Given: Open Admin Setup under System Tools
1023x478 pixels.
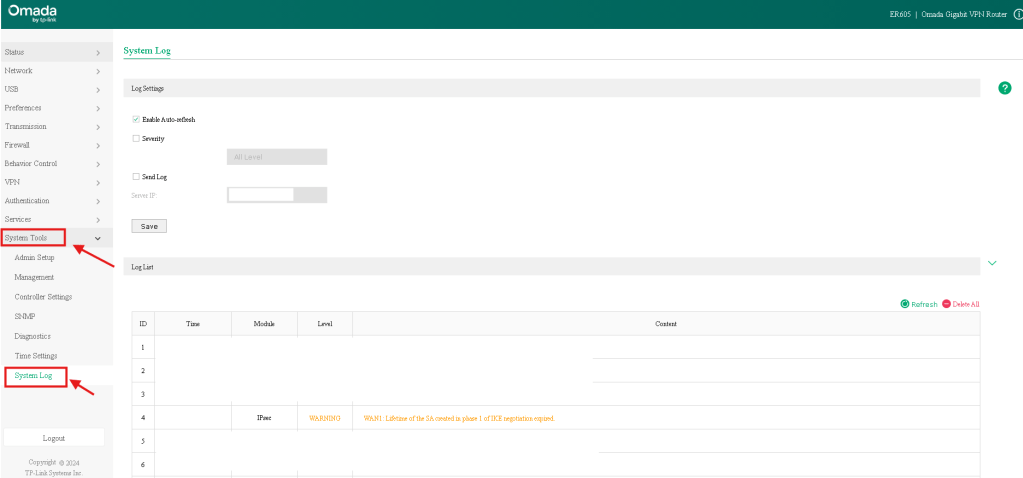Looking at the screenshot, I should [34, 257].
